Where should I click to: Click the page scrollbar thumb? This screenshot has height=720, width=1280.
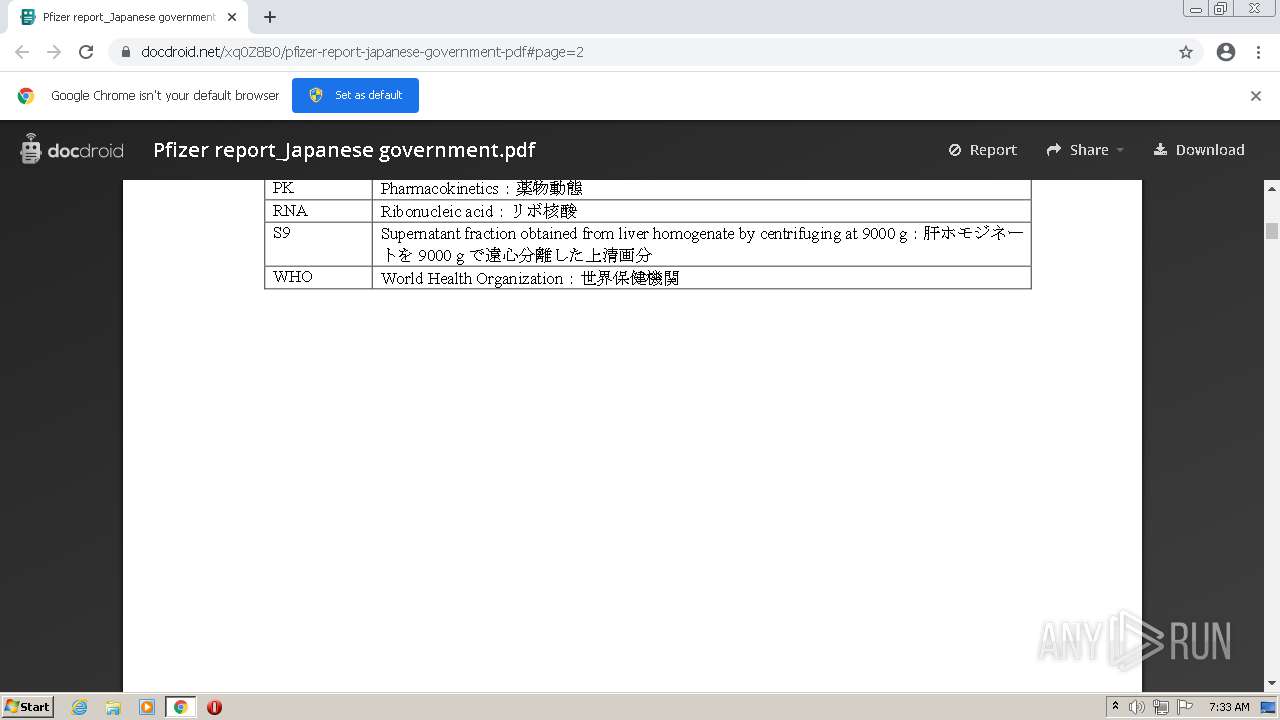1272,231
